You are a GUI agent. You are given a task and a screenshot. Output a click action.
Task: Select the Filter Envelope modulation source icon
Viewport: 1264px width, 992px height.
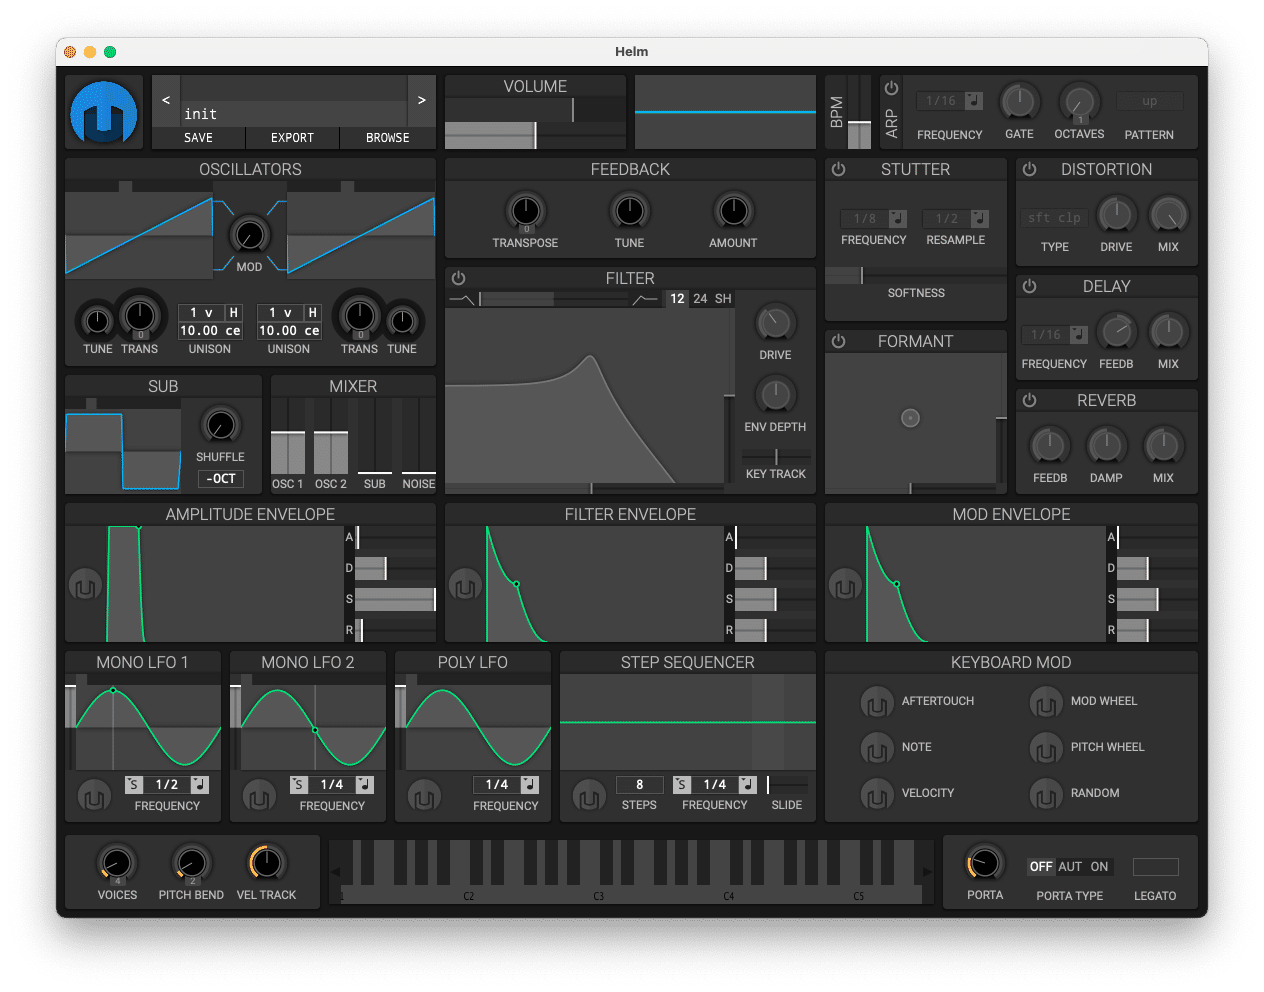[465, 586]
